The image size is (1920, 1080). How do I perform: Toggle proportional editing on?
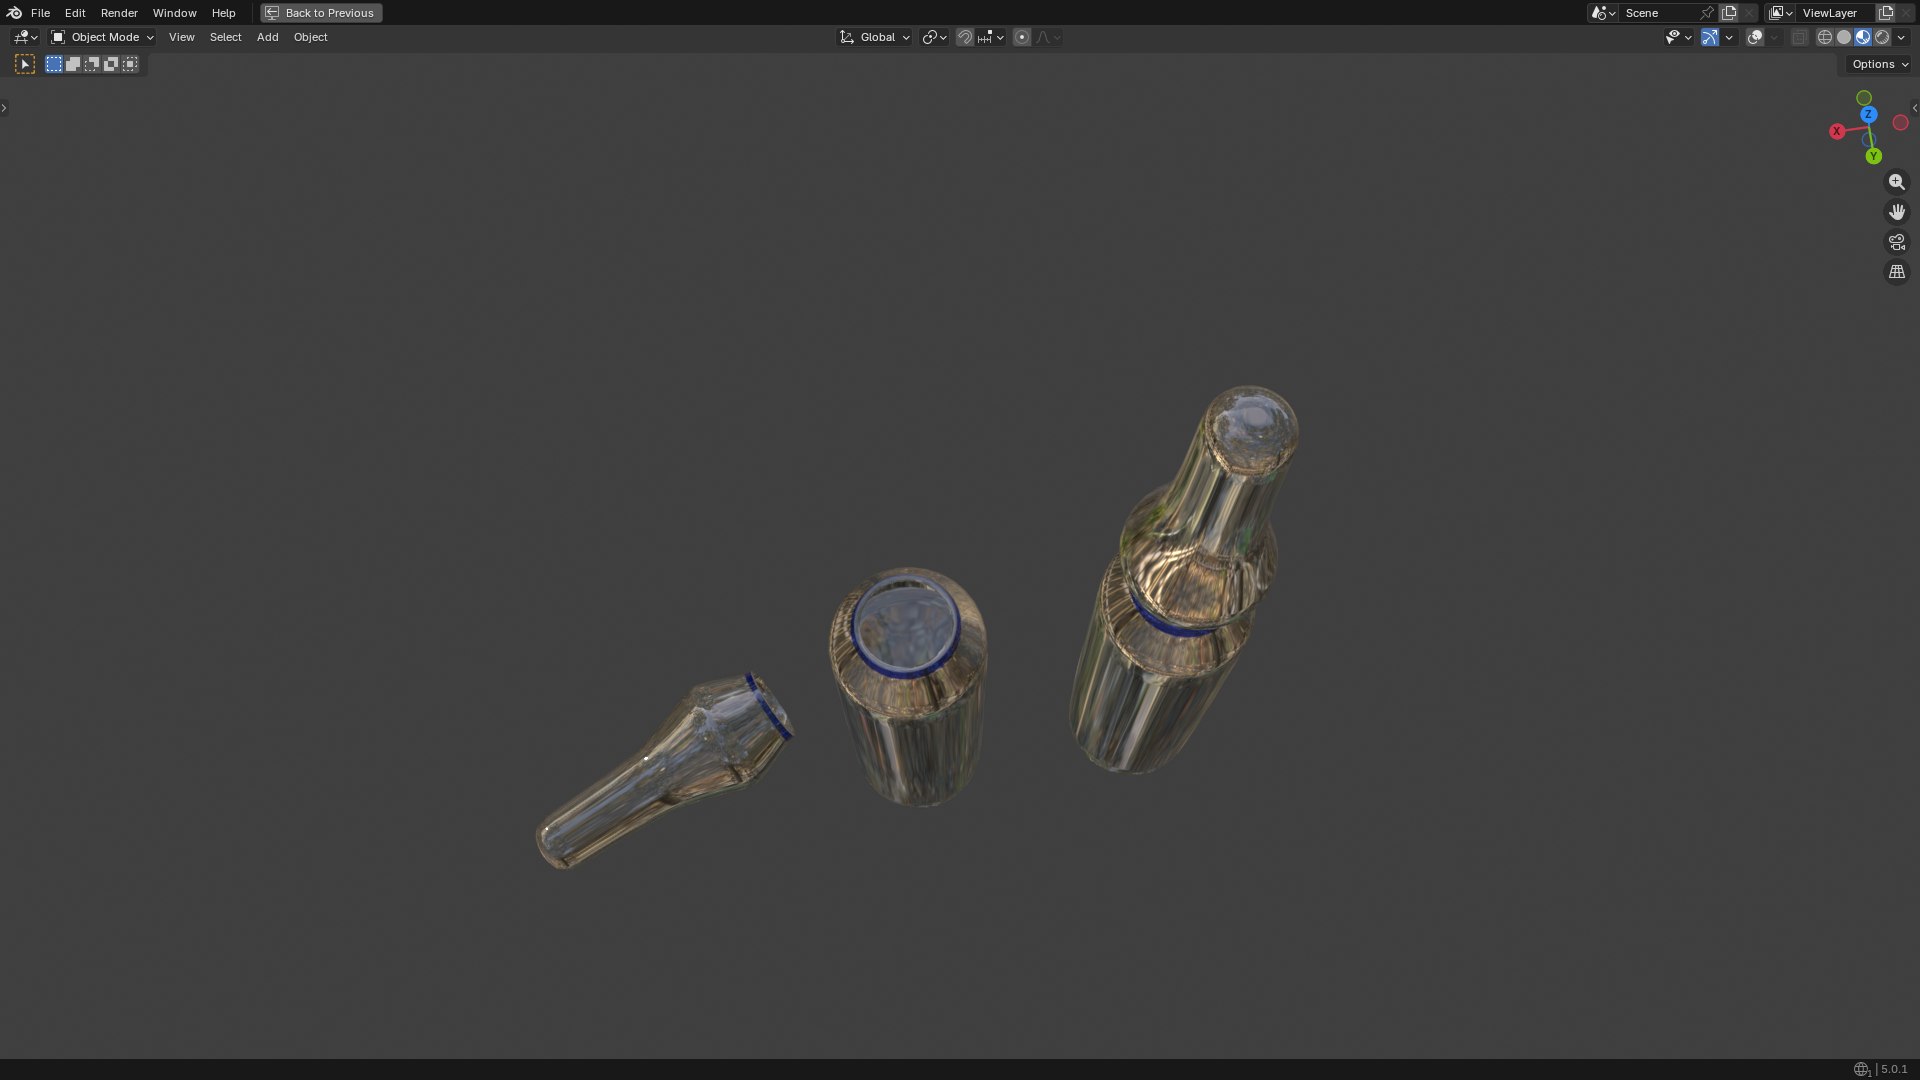[1022, 37]
